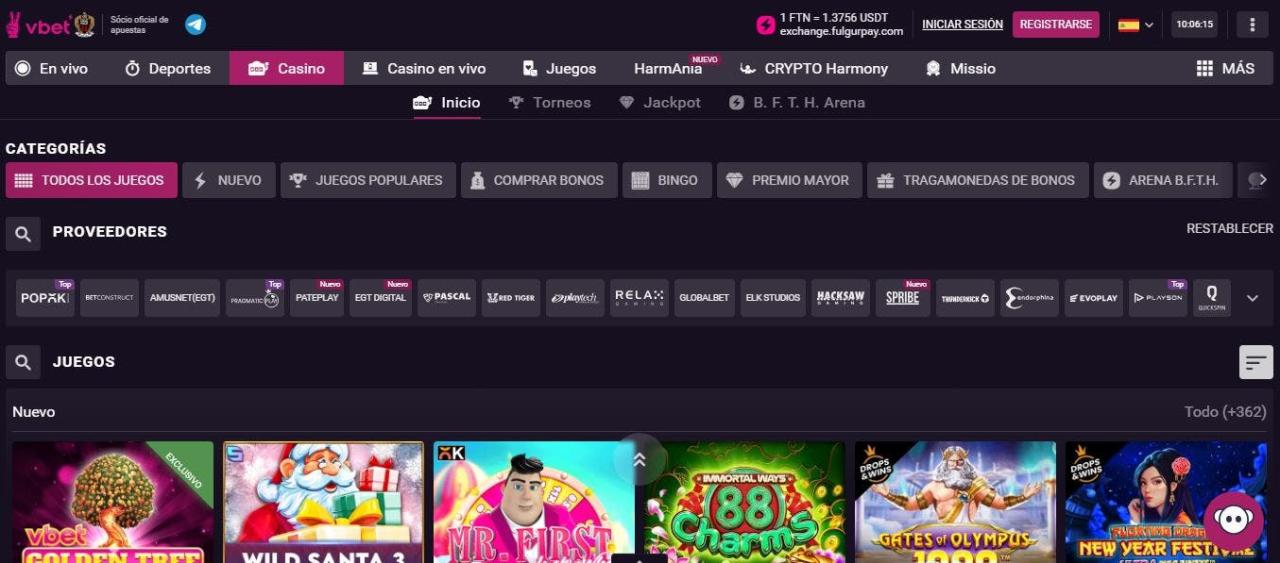Select ARENA B.F.T.H. category
The height and width of the screenshot is (563, 1280).
(x=1162, y=180)
